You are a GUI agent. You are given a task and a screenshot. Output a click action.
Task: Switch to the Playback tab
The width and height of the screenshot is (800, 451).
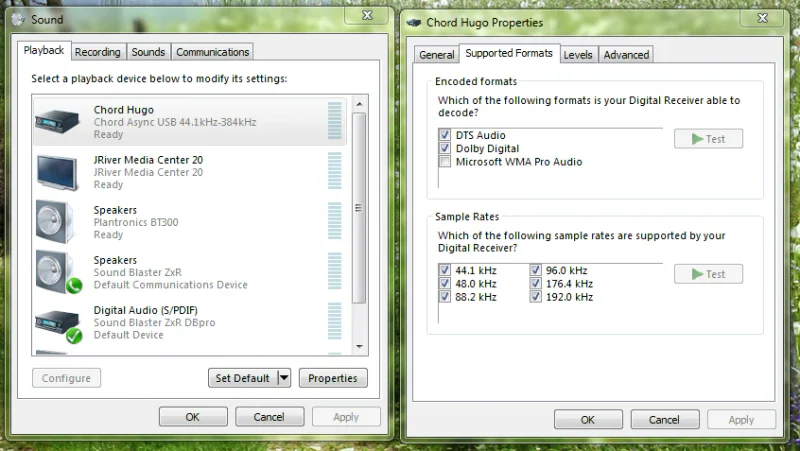tap(44, 51)
